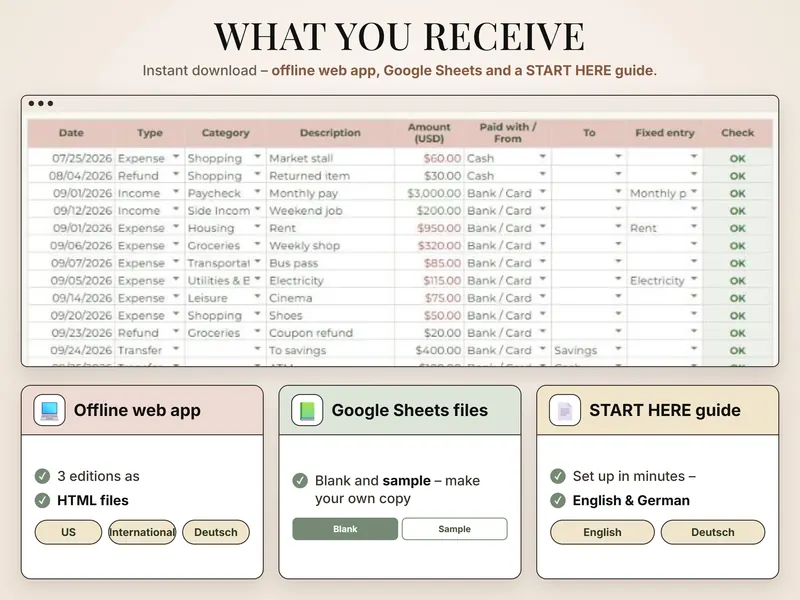Image resolution: width=800 pixels, height=600 pixels.
Task: Open Paid with dropdown for Monthly pay row
Action: point(543,192)
